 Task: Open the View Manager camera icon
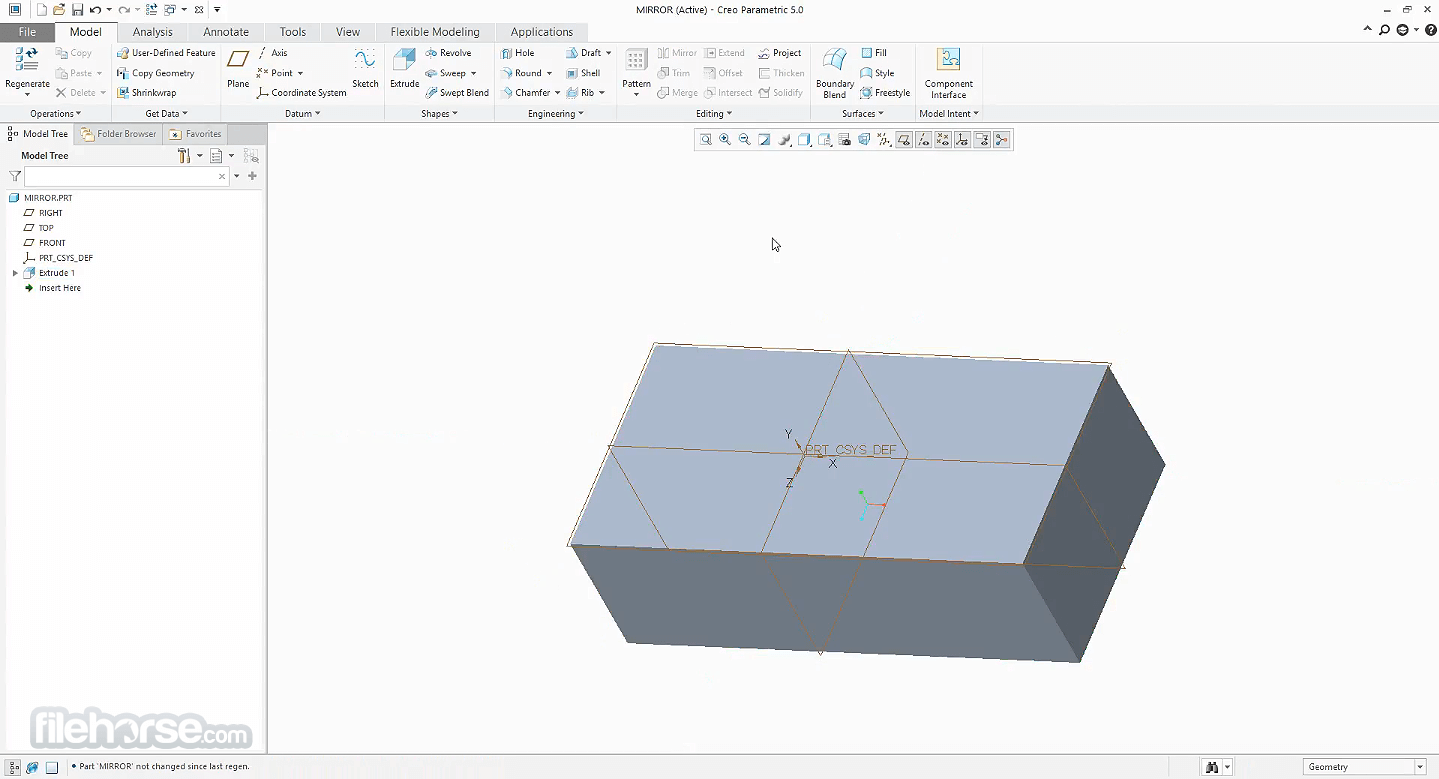click(844, 140)
